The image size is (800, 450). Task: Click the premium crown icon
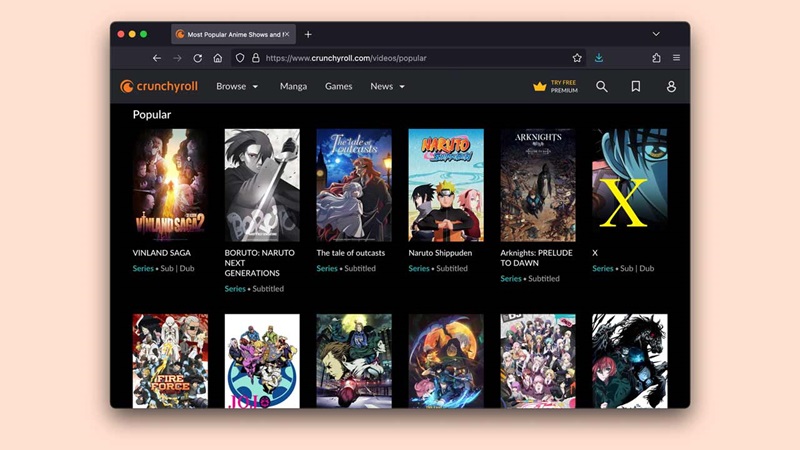(540, 87)
